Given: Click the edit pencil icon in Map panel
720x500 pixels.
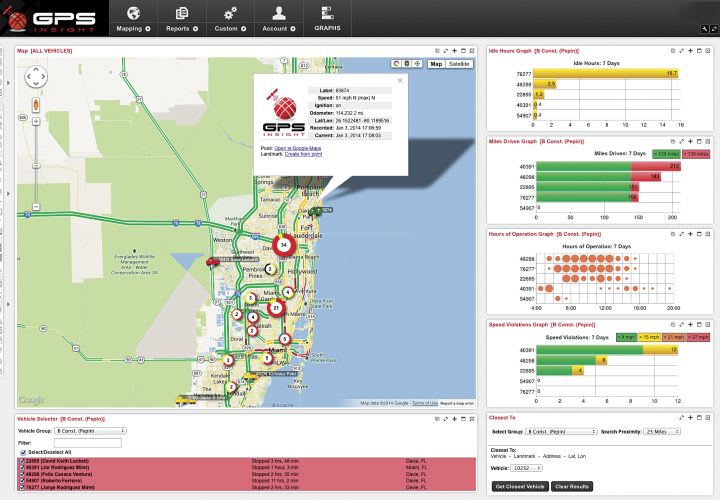Looking at the screenshot, I should point(445,51).
